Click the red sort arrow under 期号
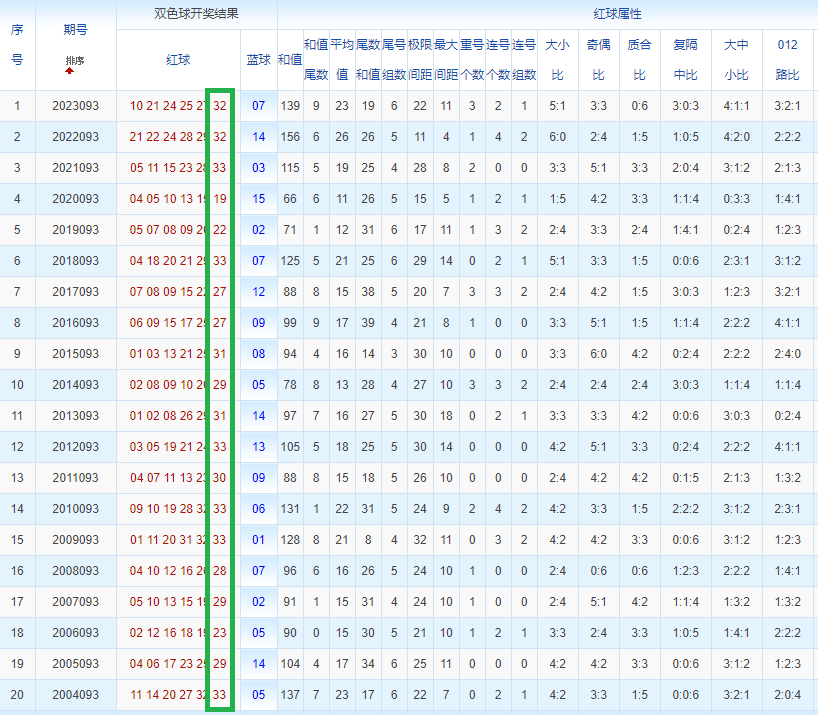The height and width of the screenshot is (715, 818). 69,71
